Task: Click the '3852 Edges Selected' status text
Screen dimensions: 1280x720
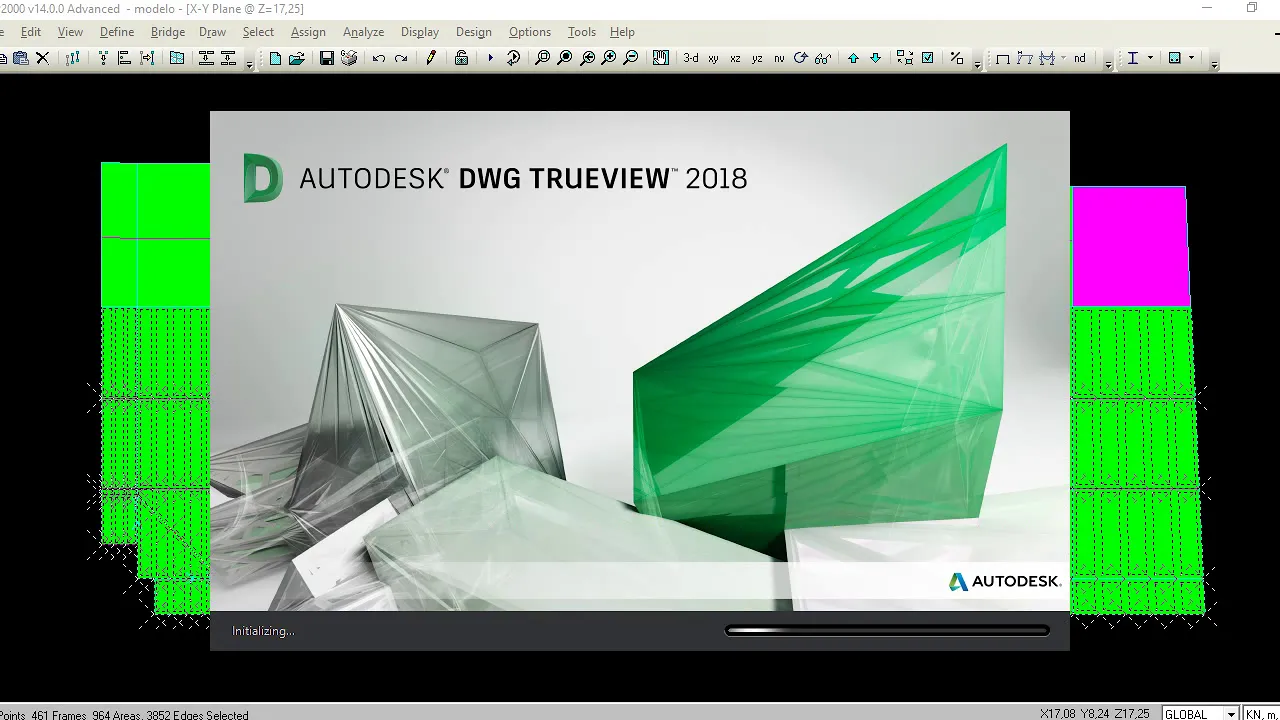Action: coord(198,715)
